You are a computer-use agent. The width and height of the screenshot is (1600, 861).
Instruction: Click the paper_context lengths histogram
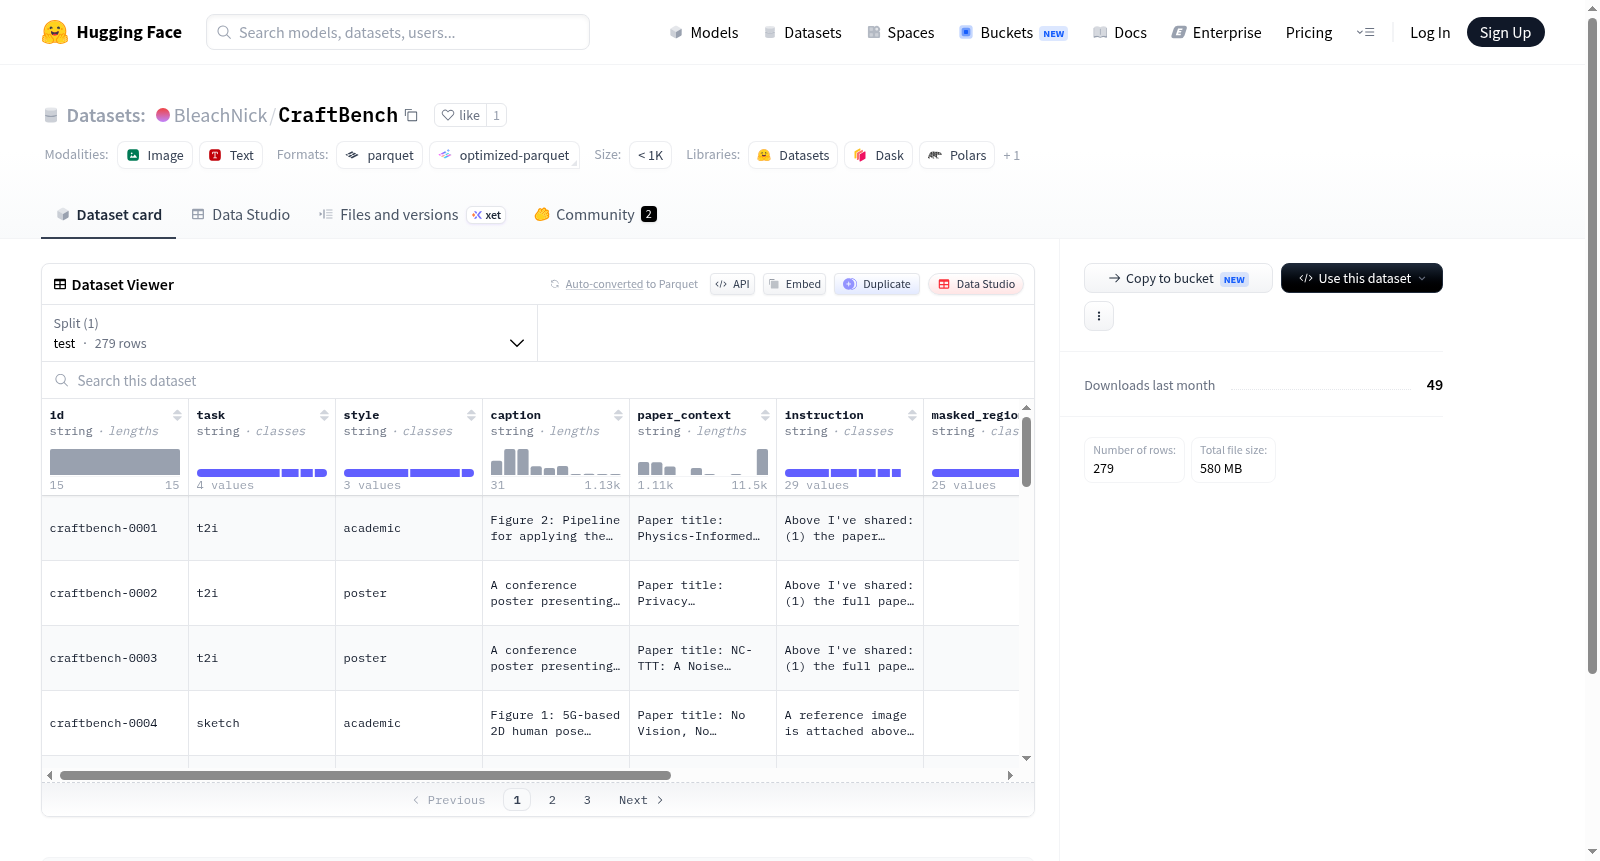(703, 462)
